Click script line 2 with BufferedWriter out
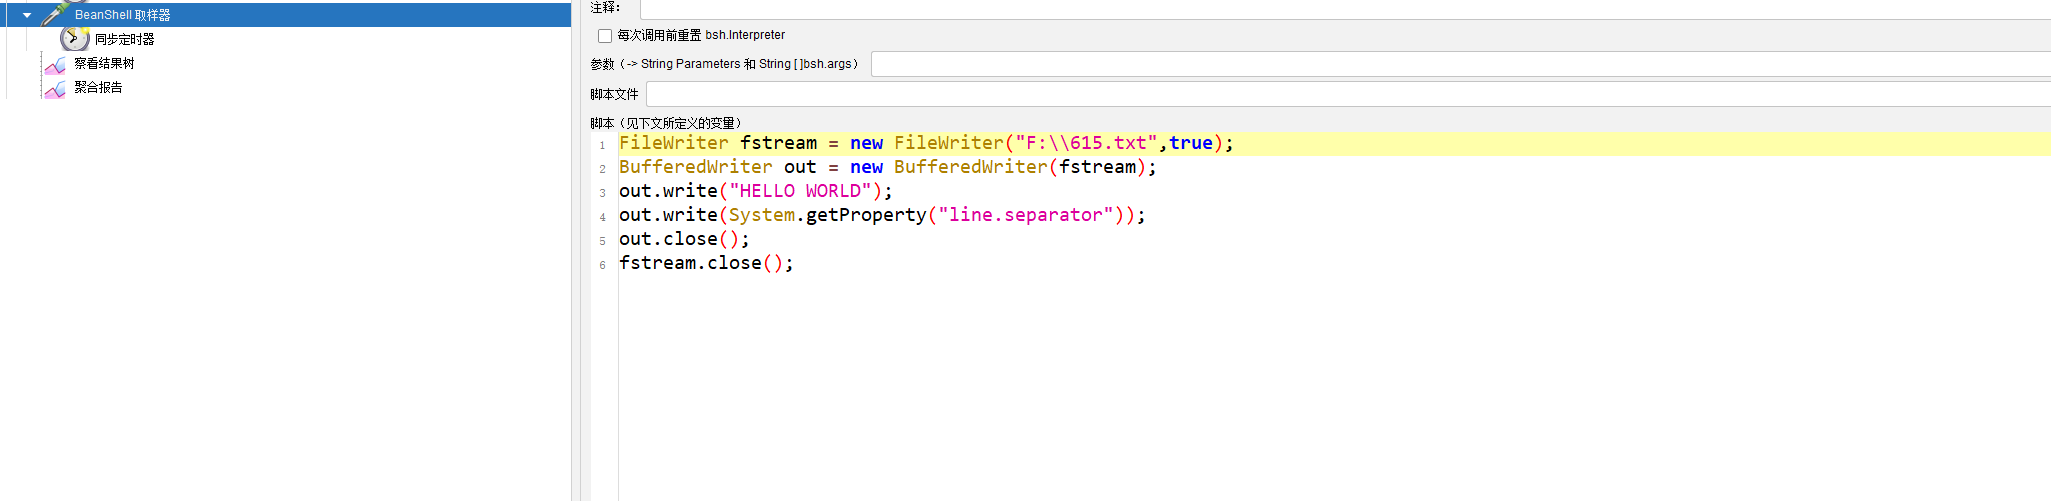 887,167
